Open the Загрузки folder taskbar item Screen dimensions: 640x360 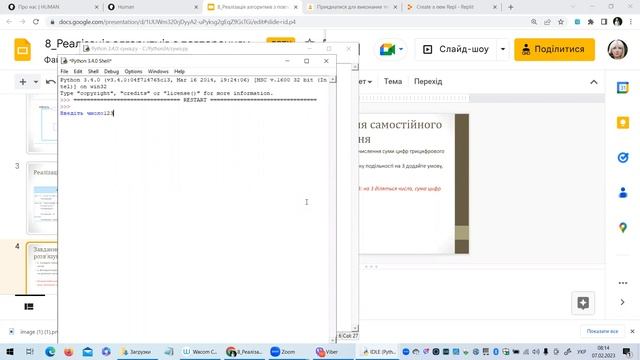coord(137,352)
